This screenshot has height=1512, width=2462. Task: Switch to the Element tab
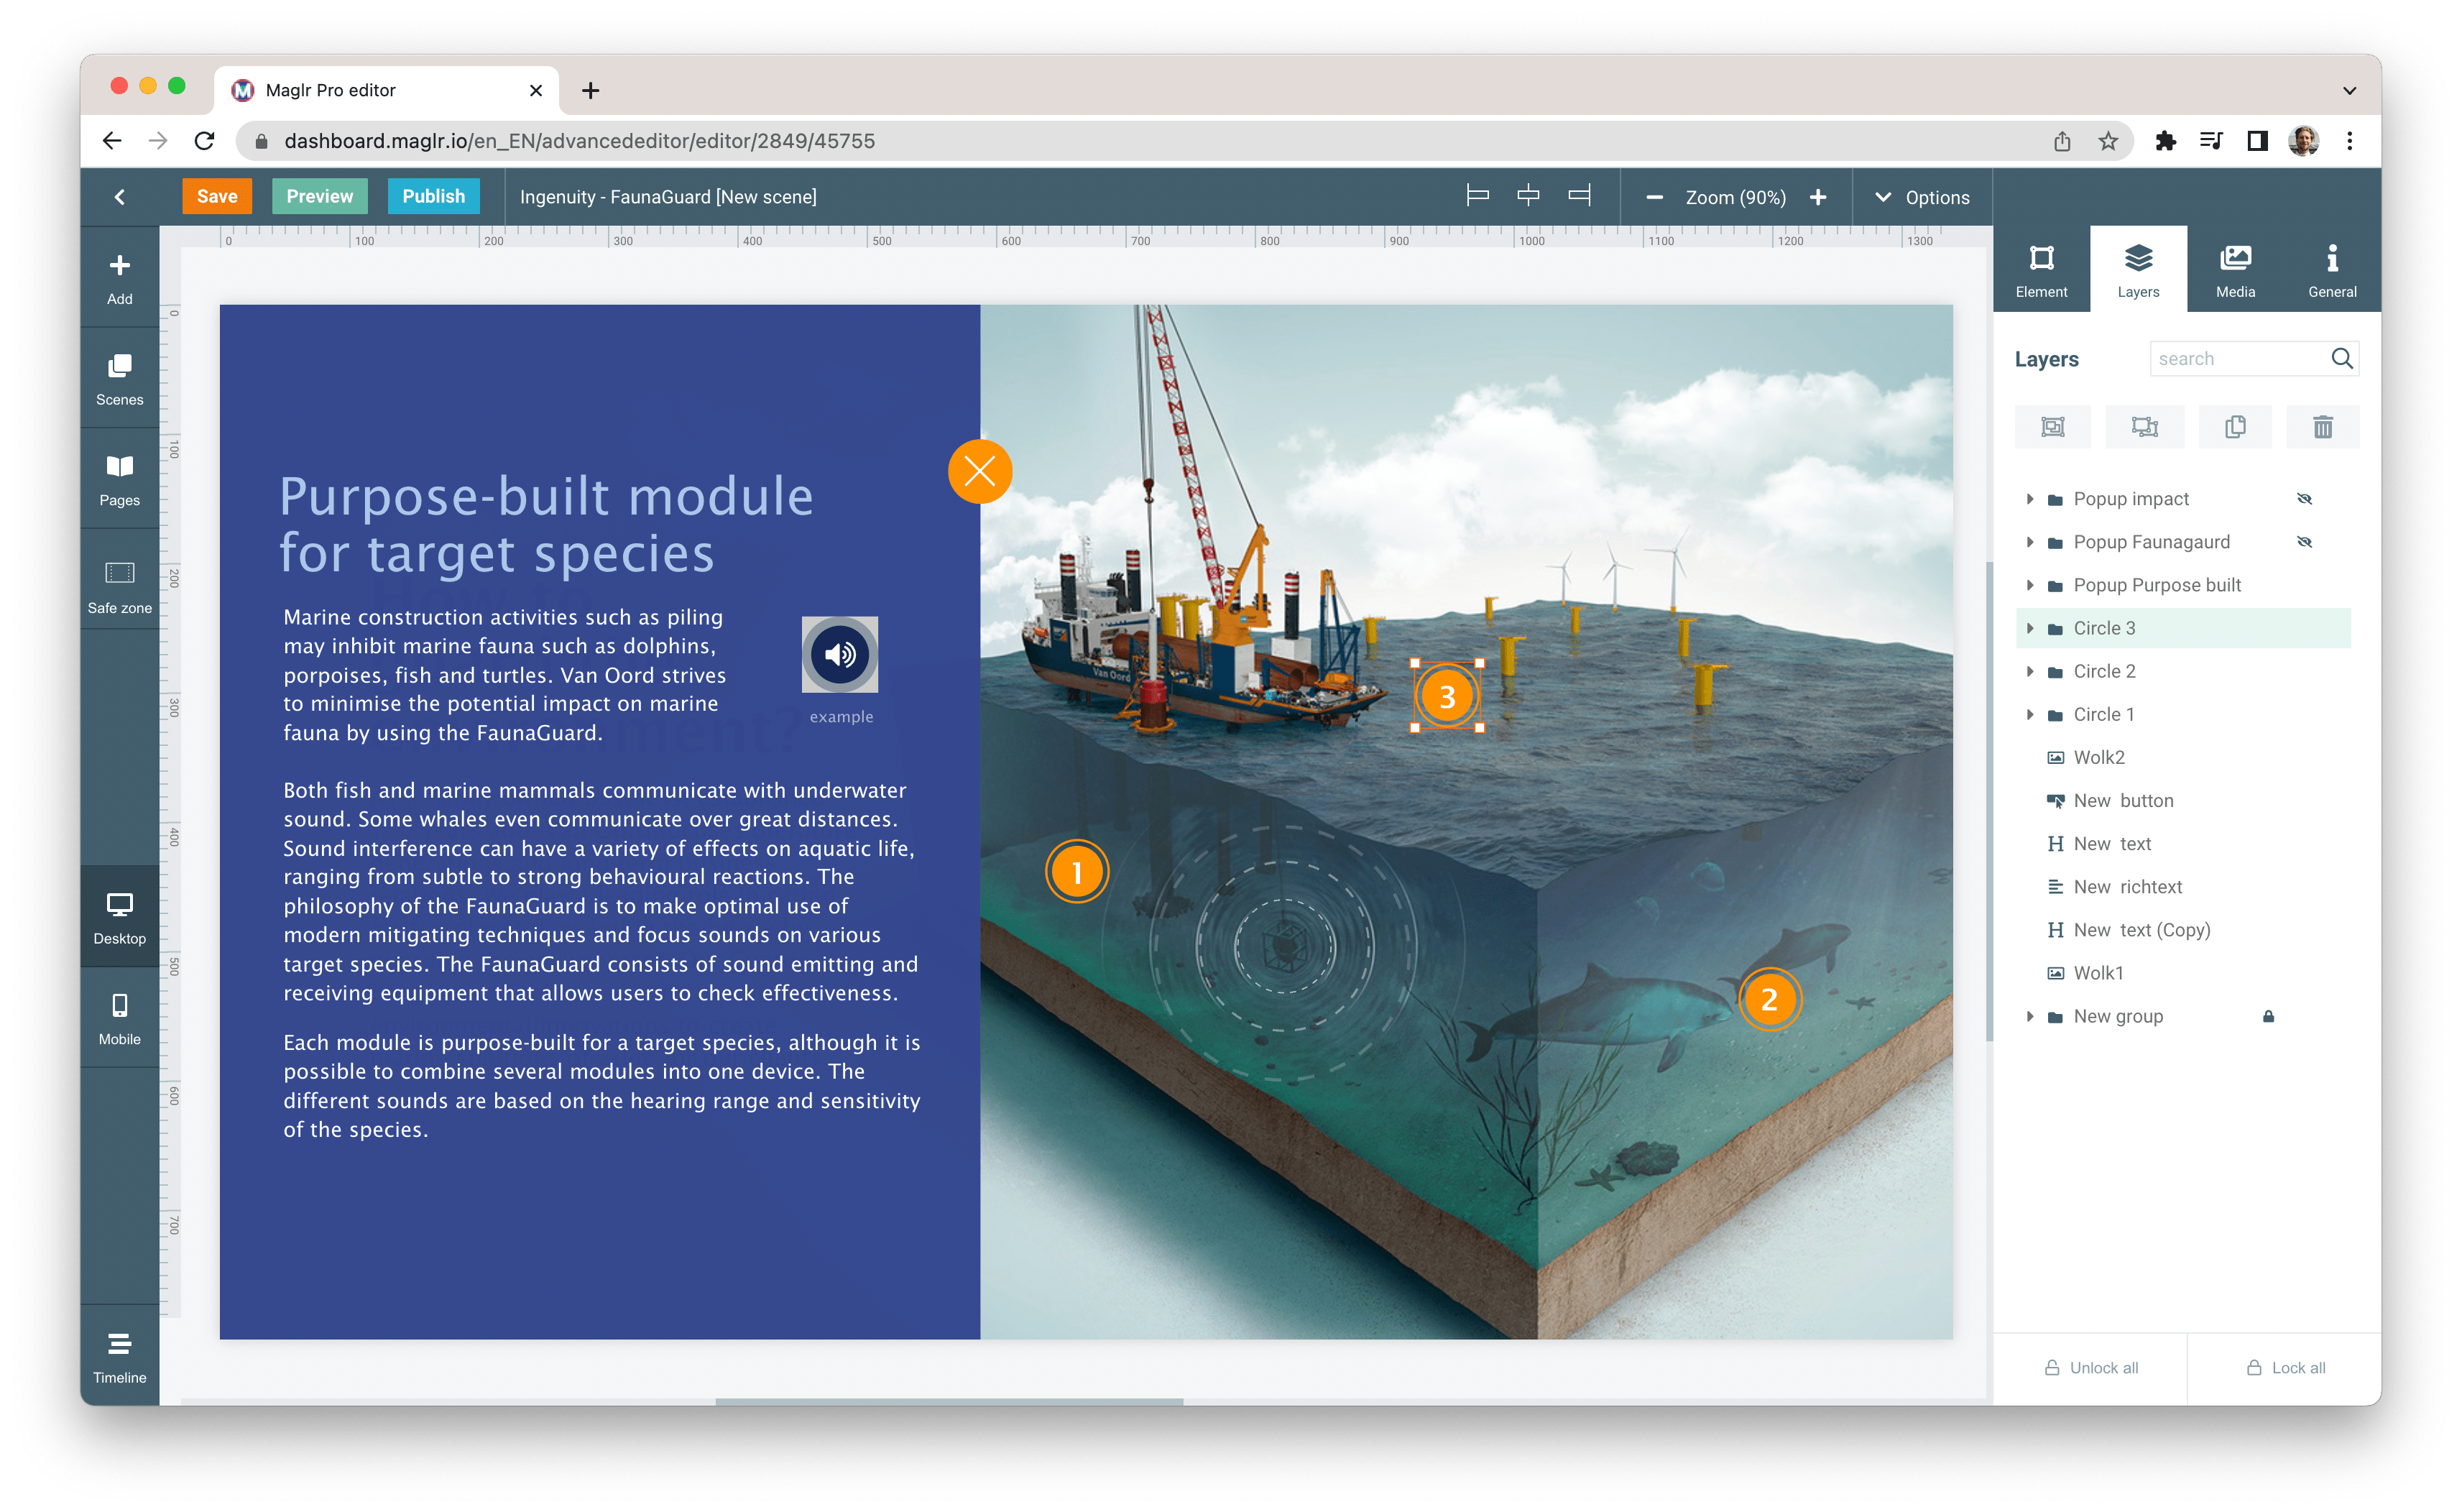[2040, 270]
